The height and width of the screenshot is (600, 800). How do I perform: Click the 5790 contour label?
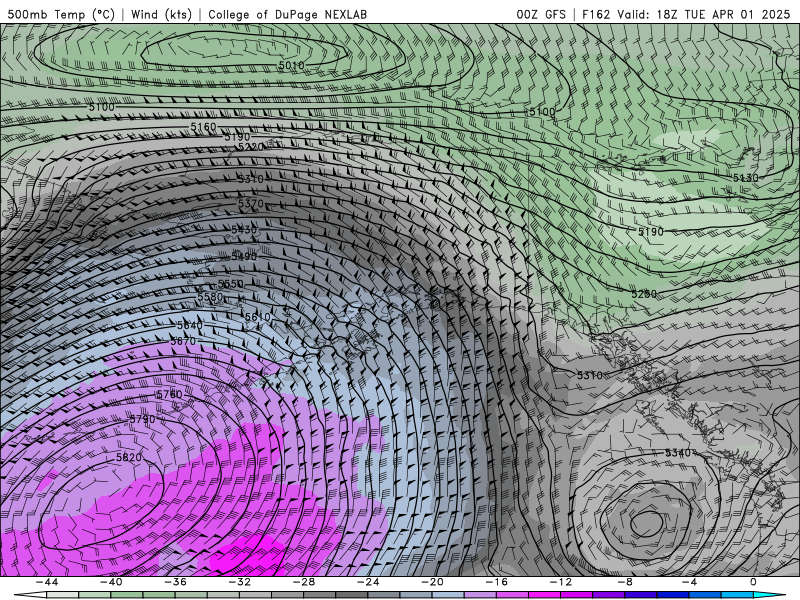click(x=142, y=419)
